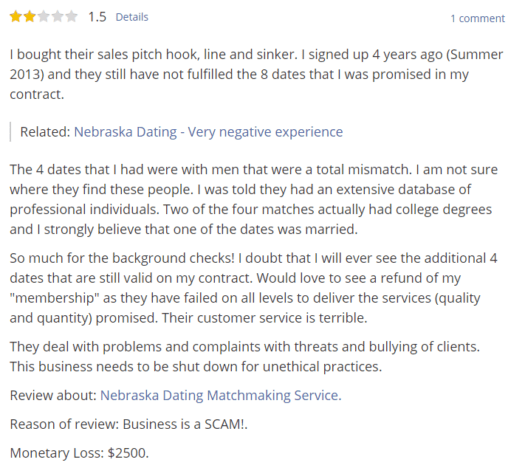Open Nebraska Dating - Very negative experience link
525x468 pixels.
pos(208,132)
